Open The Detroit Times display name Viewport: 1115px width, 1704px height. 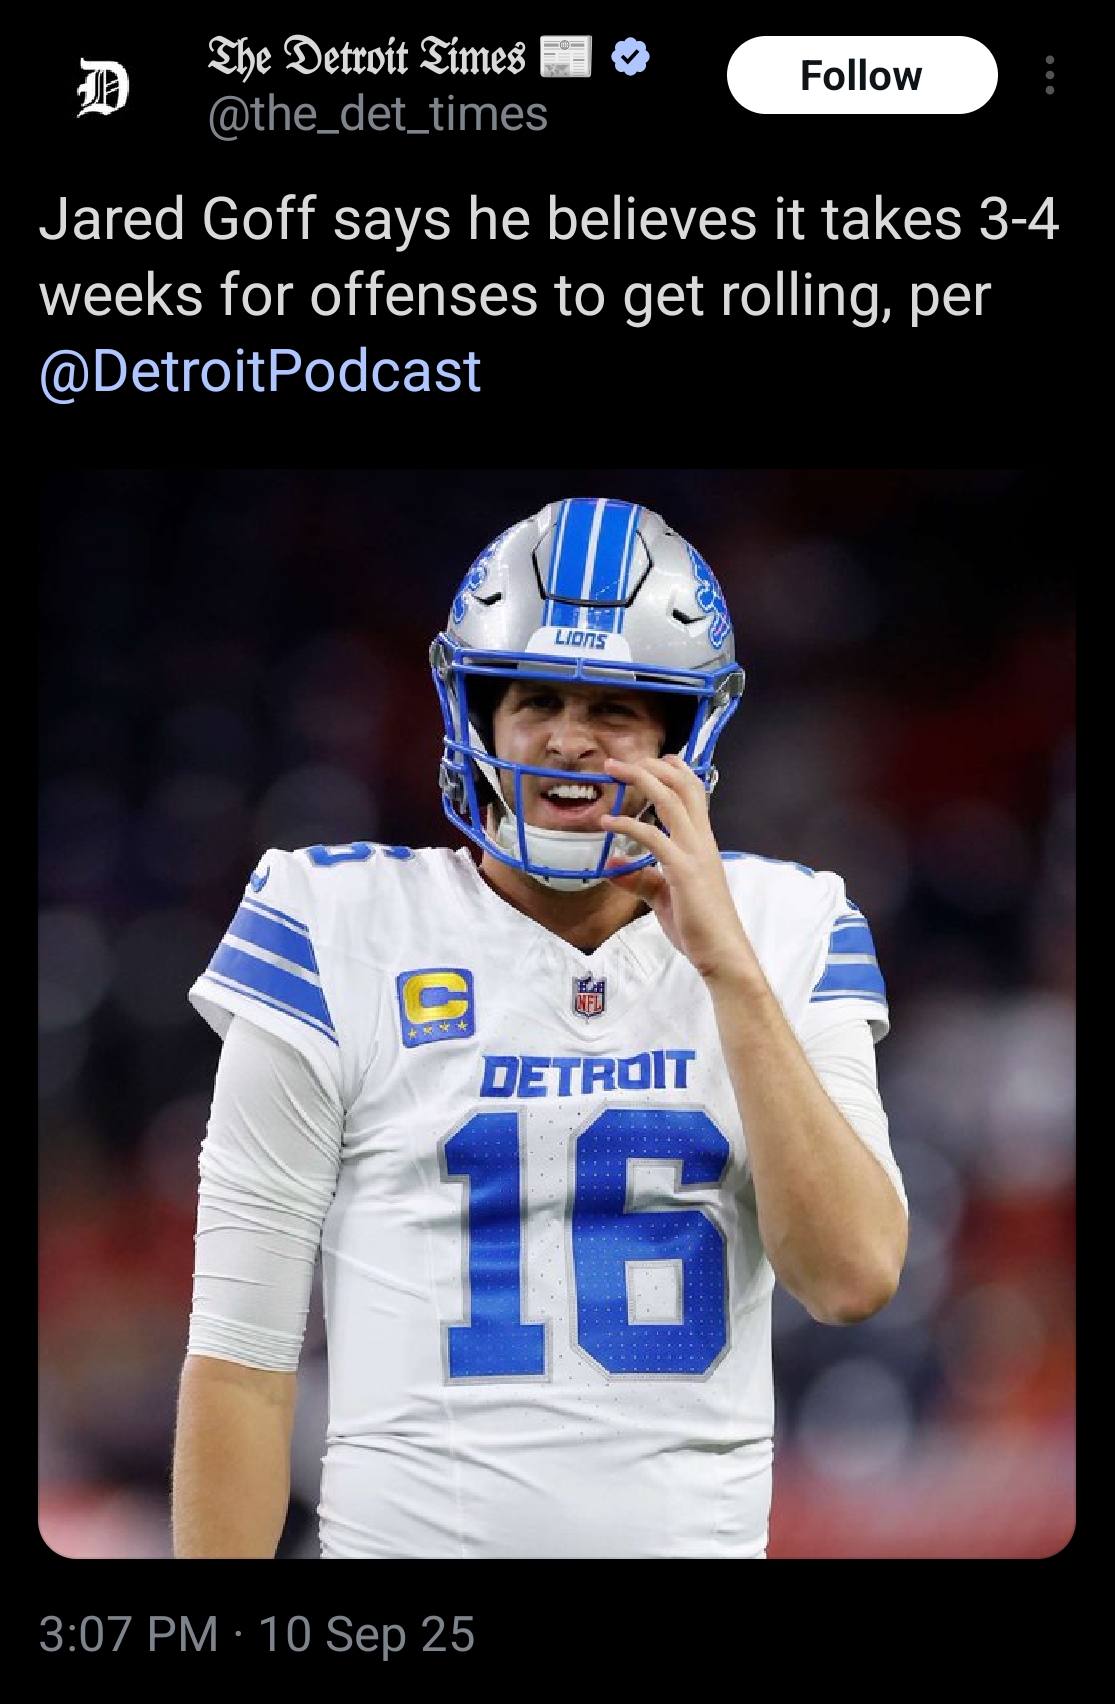366,57
